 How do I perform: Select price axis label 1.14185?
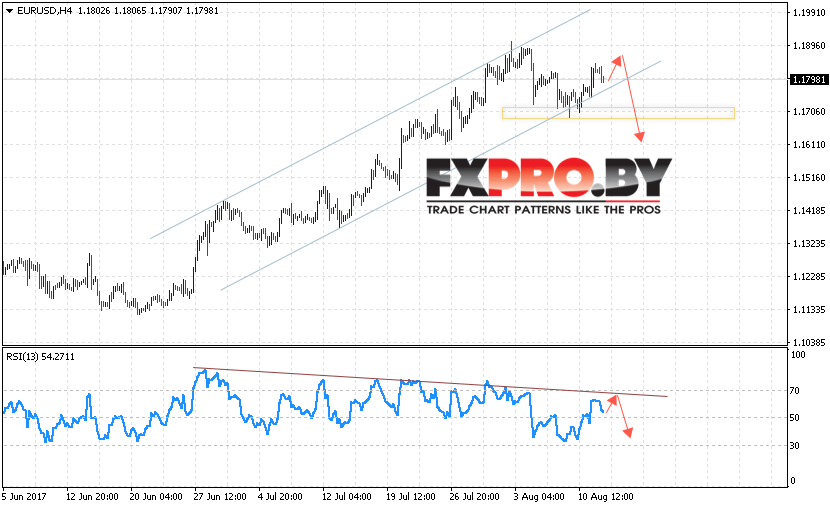(809, 211)
